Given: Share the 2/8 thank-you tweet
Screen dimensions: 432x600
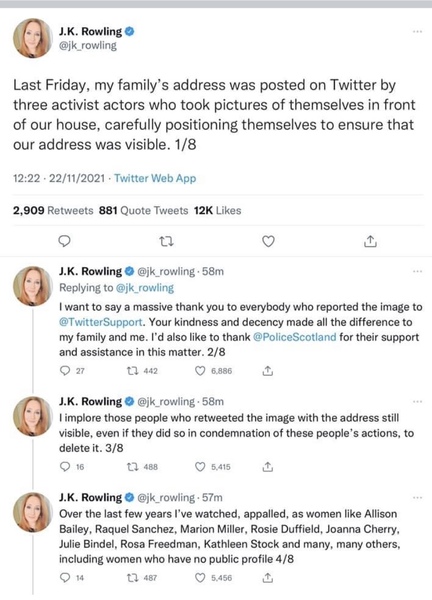Looking at the screenshot, I should coord(267,370).
